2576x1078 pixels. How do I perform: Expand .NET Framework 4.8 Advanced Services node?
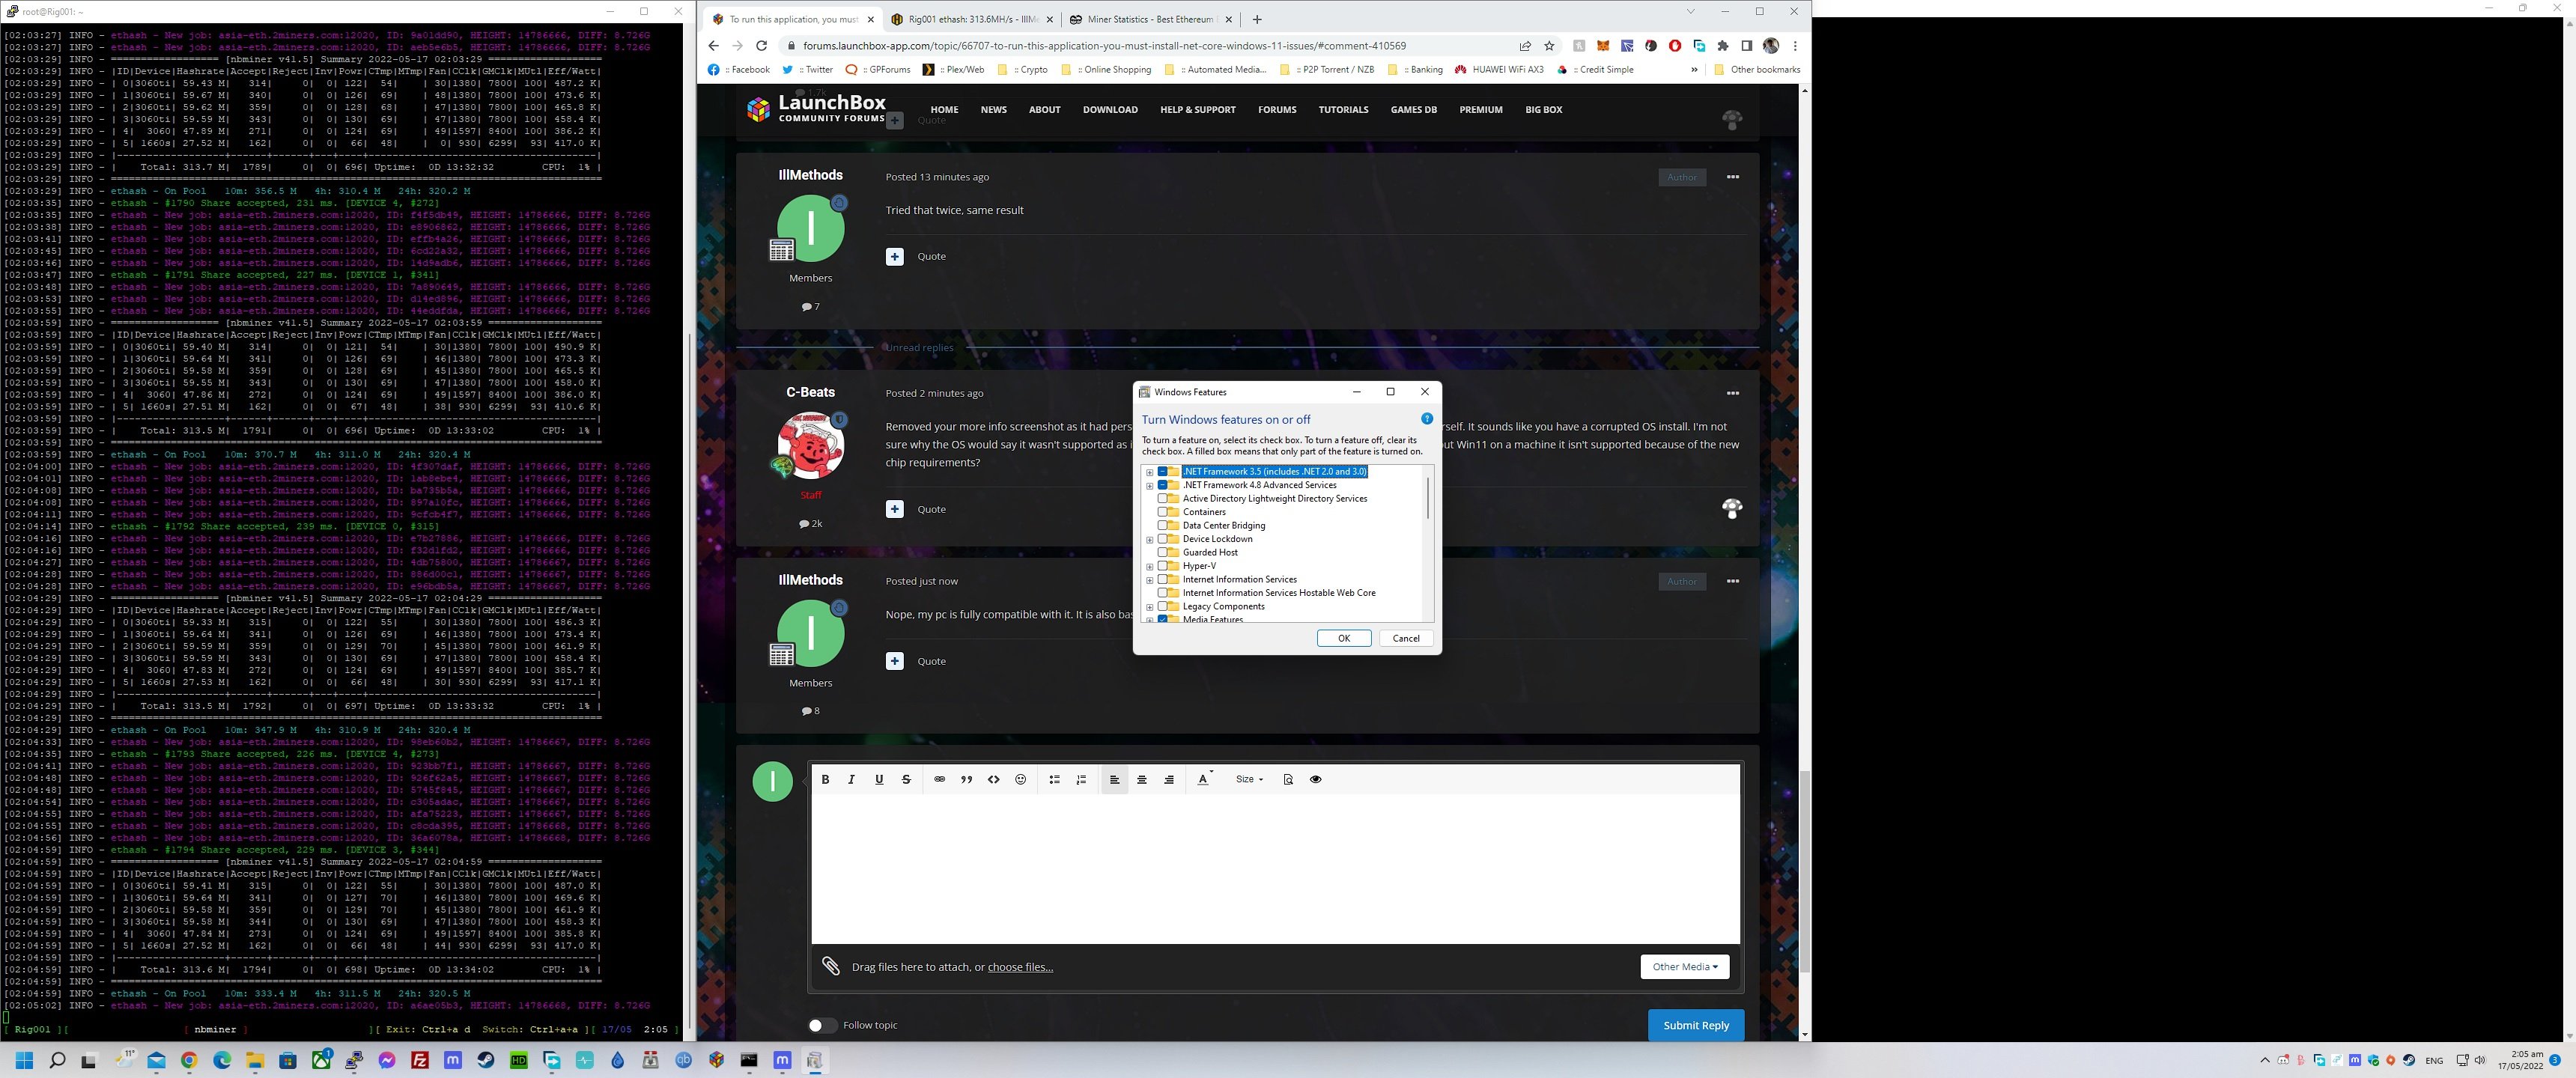pos(1150,485)
